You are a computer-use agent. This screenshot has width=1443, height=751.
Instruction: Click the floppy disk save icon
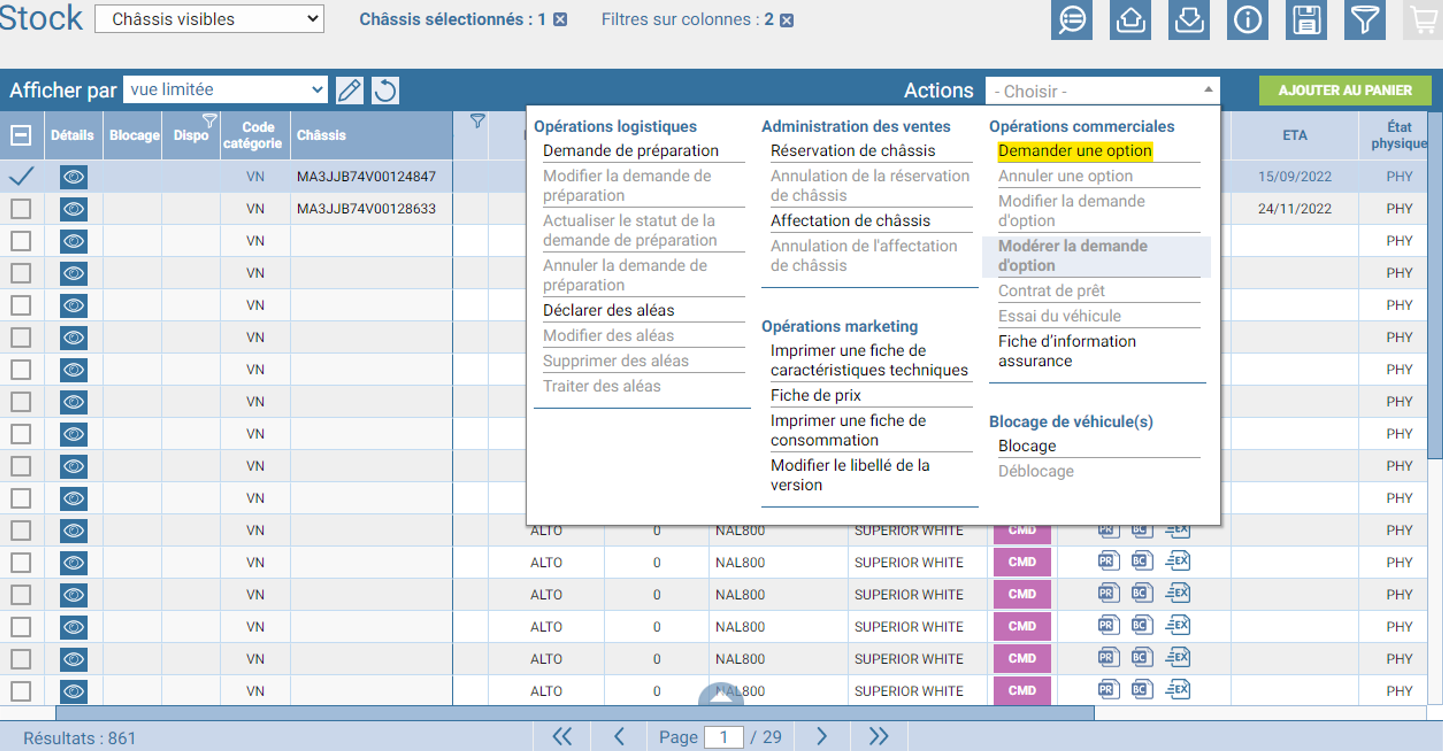click(x=1306, y=20)
